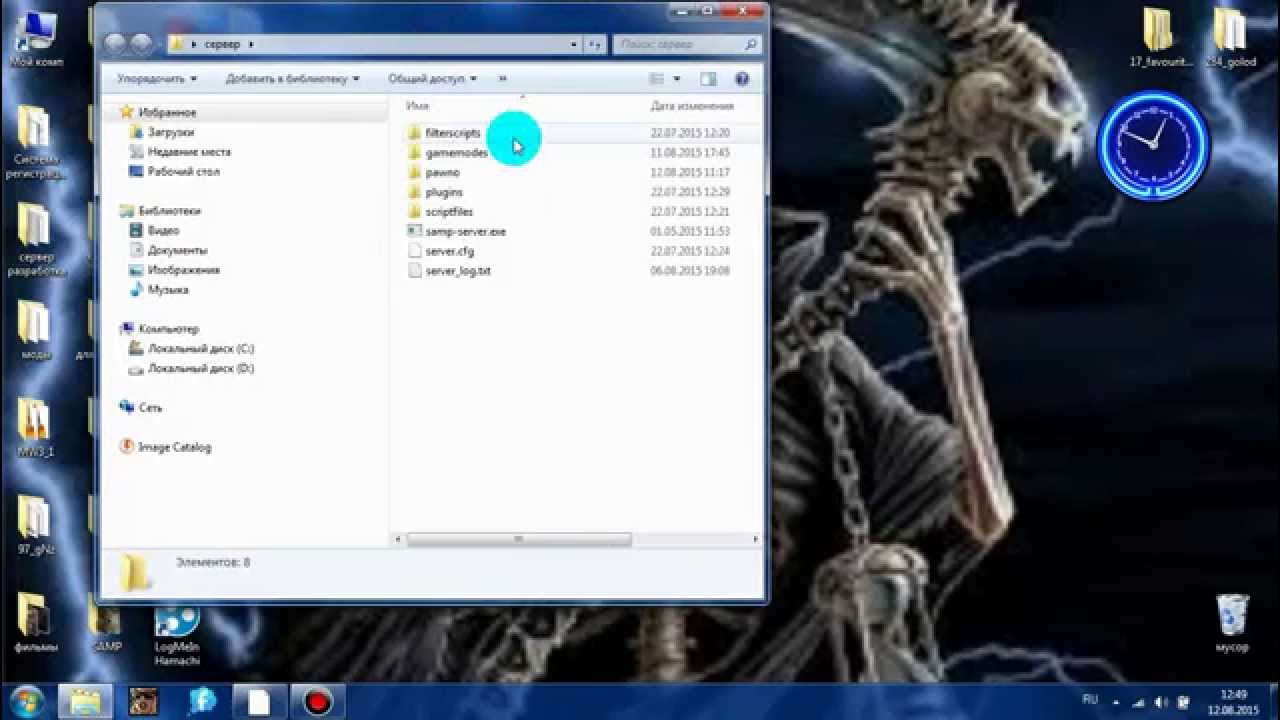
Task: Click the red record button on taskbar
Action: coord(318,701)
